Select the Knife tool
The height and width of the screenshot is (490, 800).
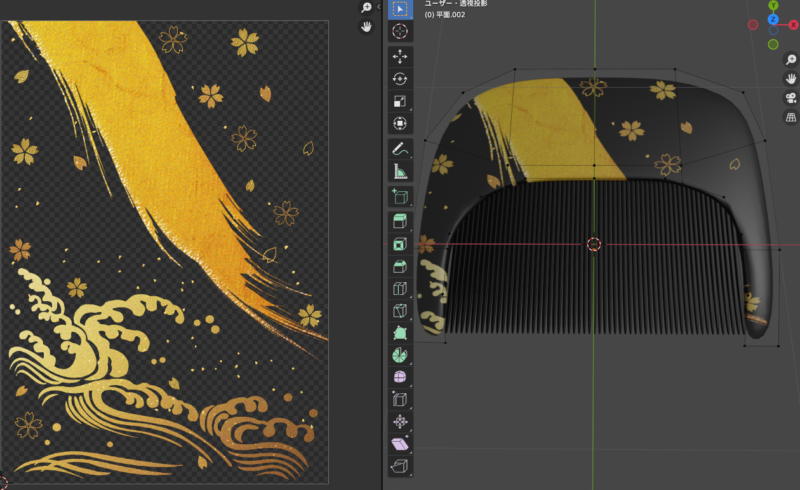point(400,311)
